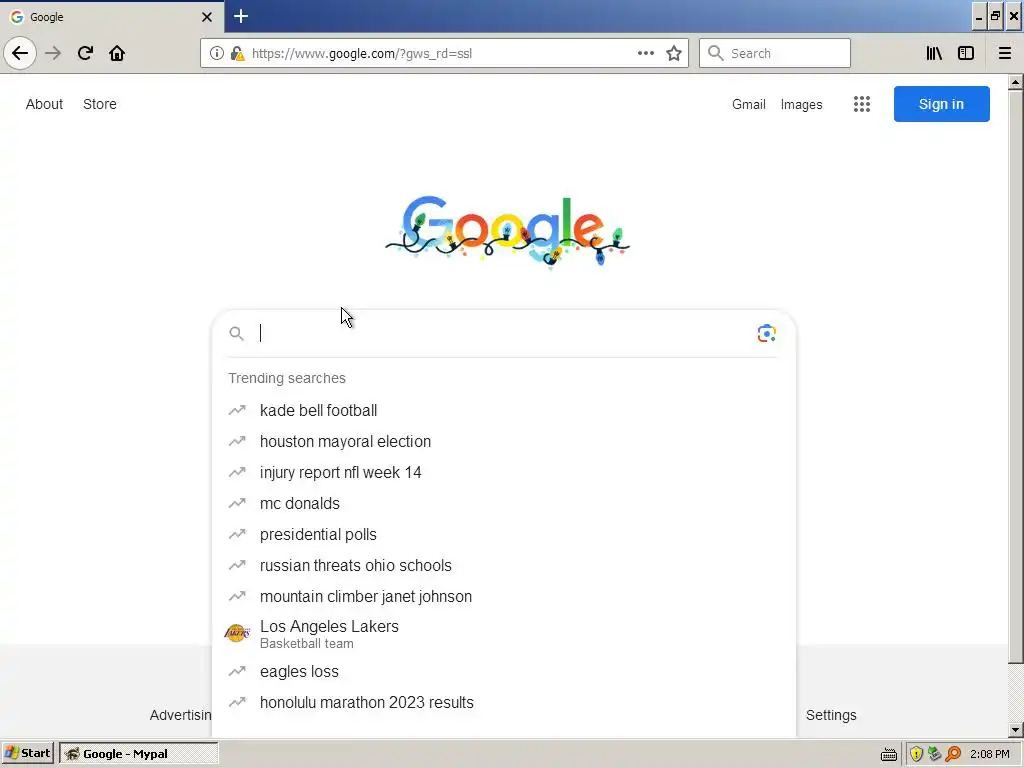Click the trending arrow beside kade bell football
Screen dimensions: 1024x768
(237, 410)
